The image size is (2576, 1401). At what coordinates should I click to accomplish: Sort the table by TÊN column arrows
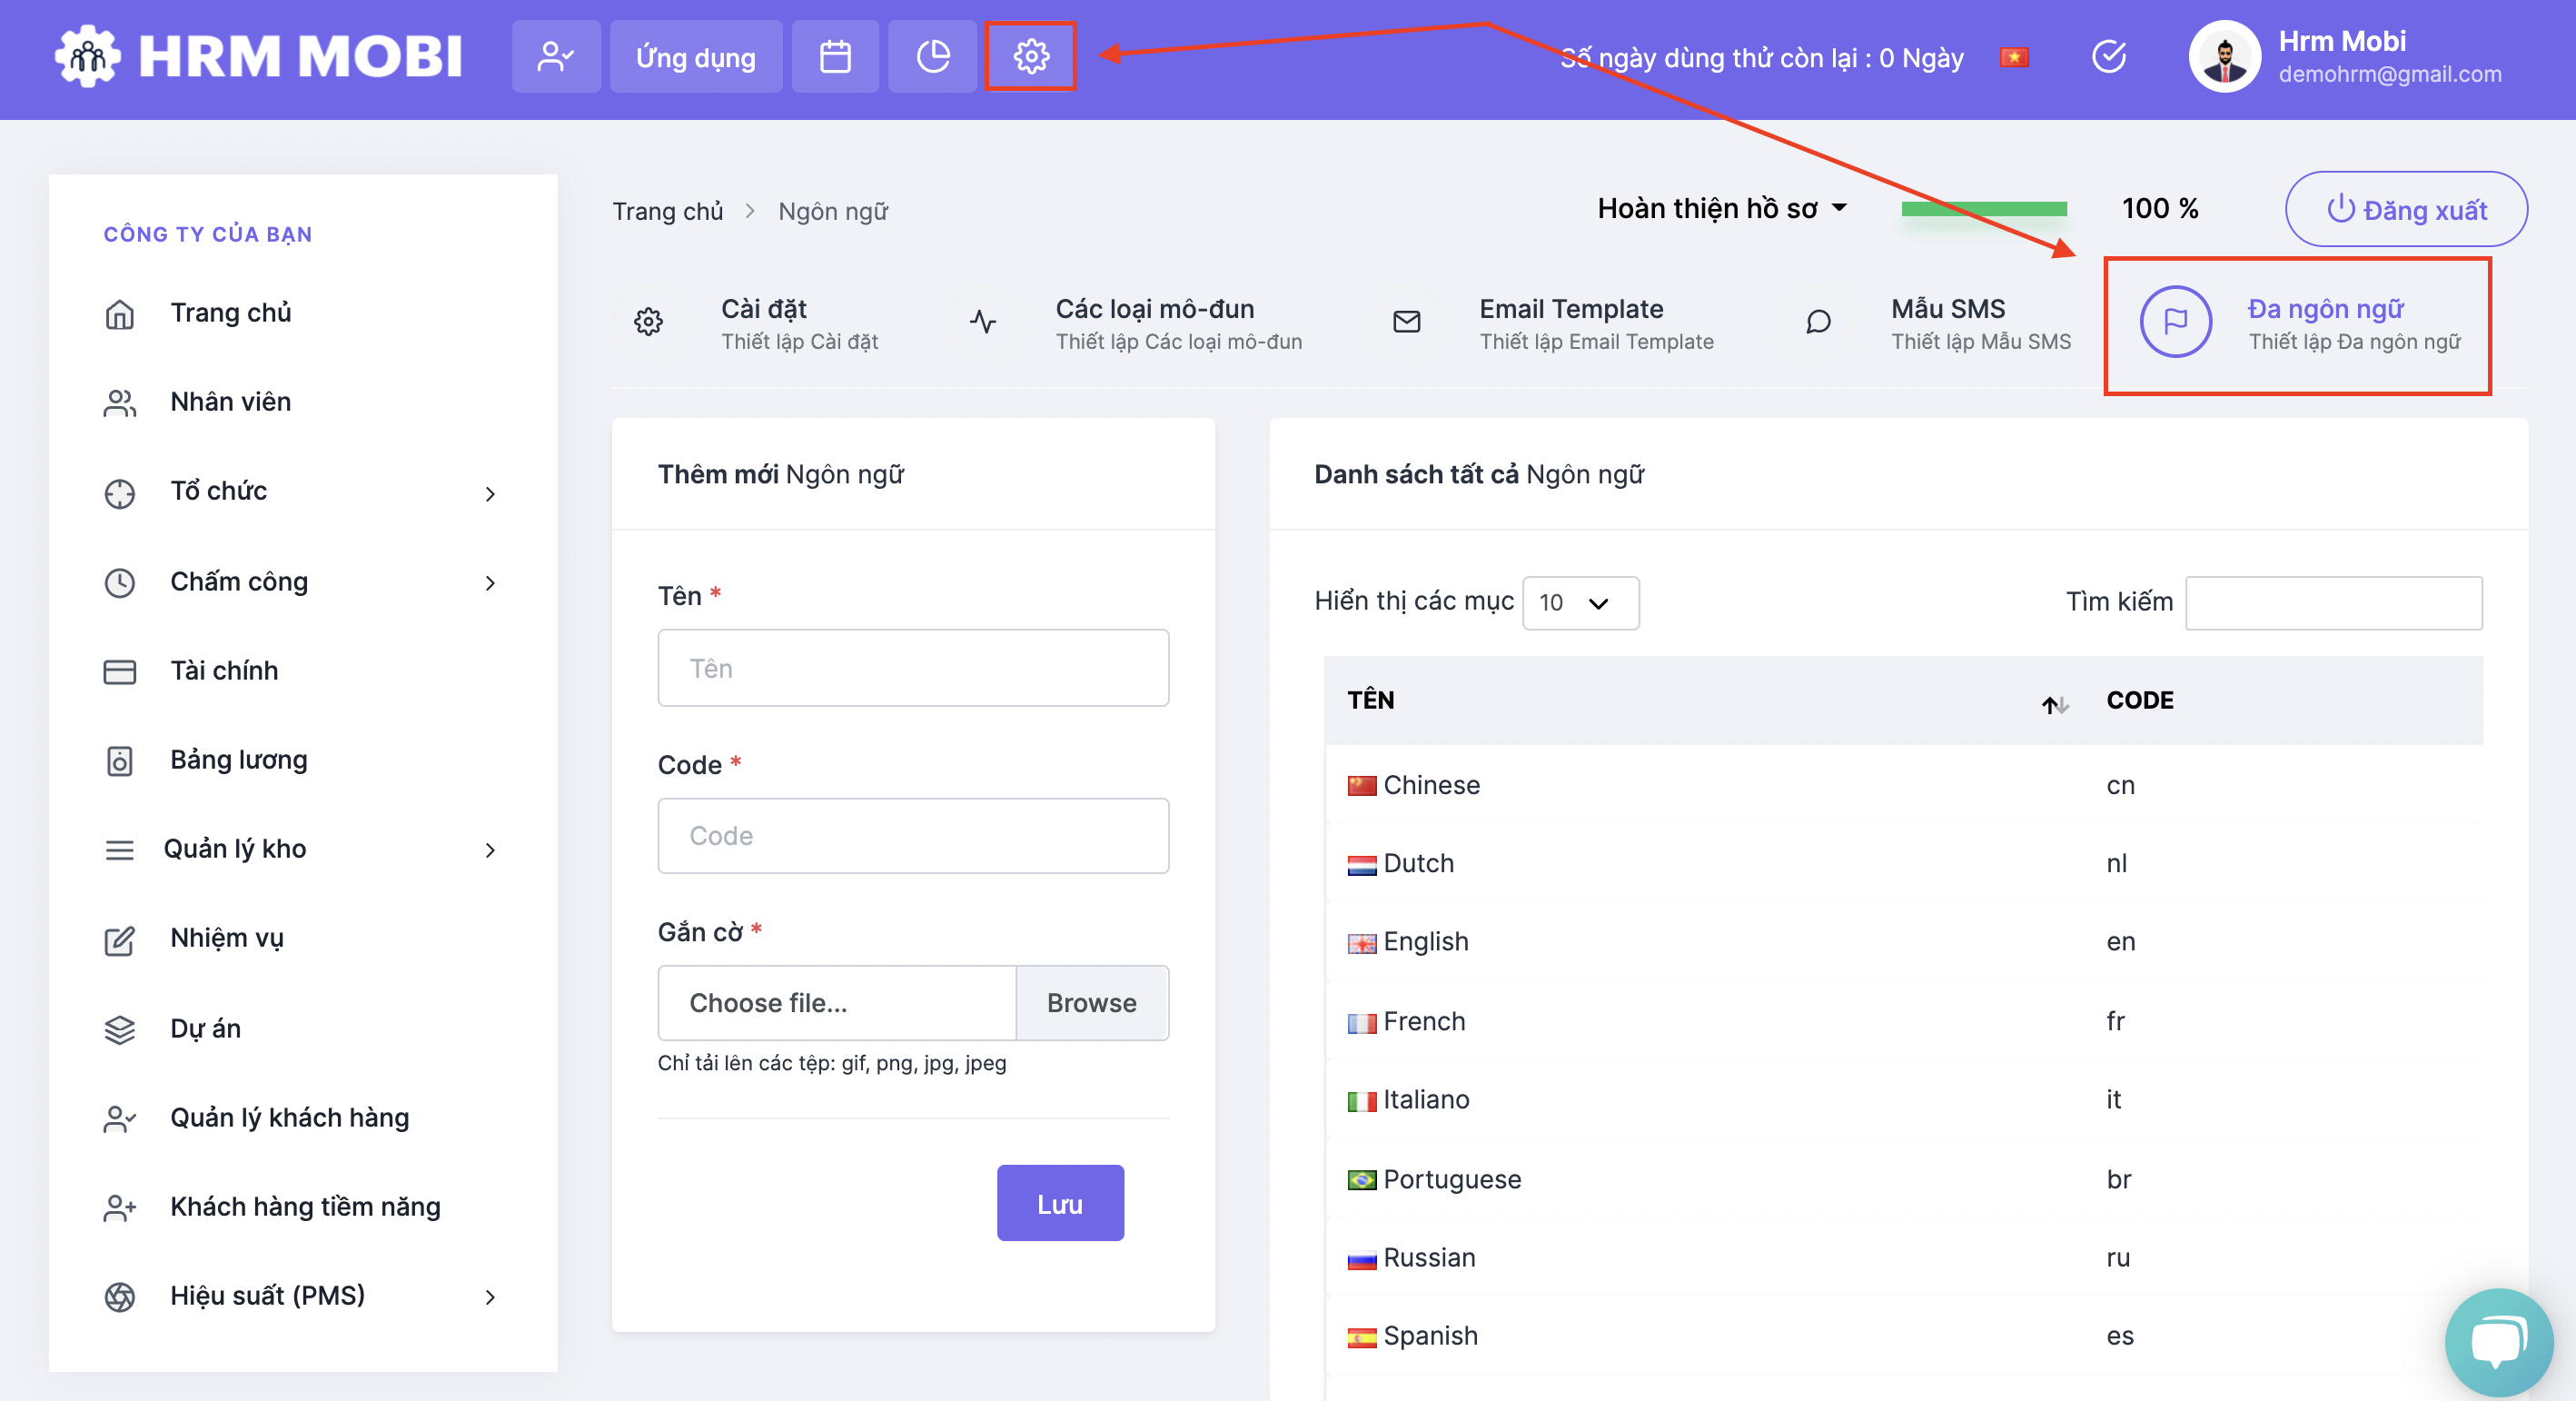pos(2054,704)
